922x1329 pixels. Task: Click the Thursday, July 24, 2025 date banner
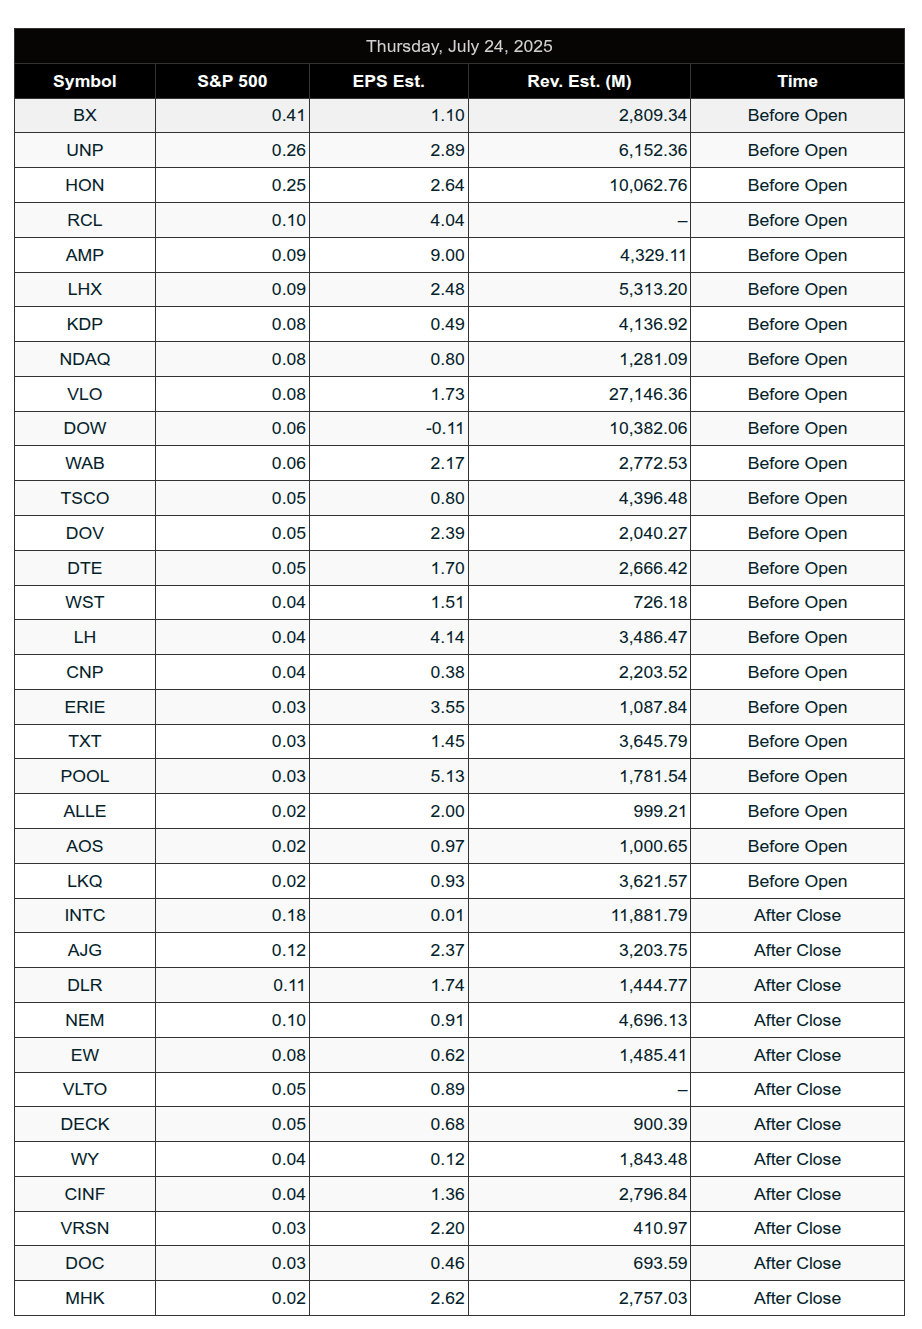coord(459,46)
